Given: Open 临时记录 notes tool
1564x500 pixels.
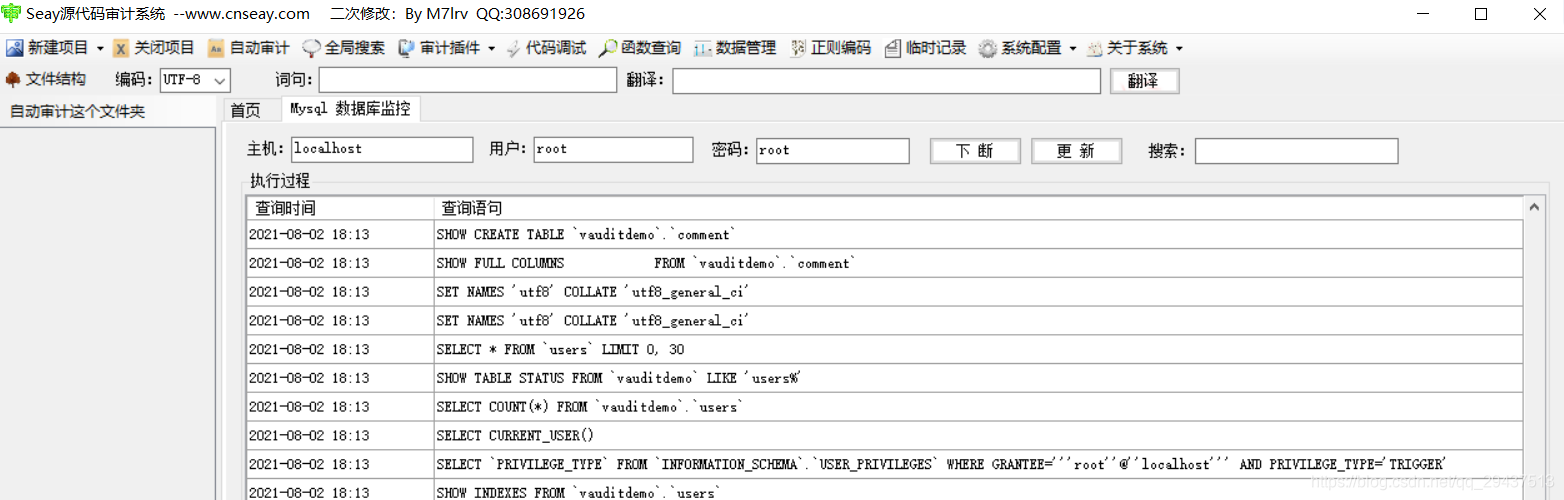Looking at the screenshot, I should point(925,48).
